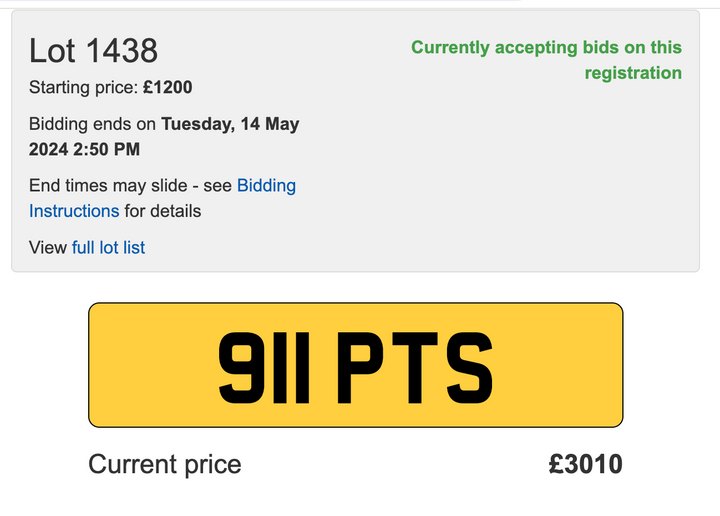Click the 2024 2:50 PM end time
Image resolution: width=720 pixels, height=516 pixels.
(x=84, y=150)
